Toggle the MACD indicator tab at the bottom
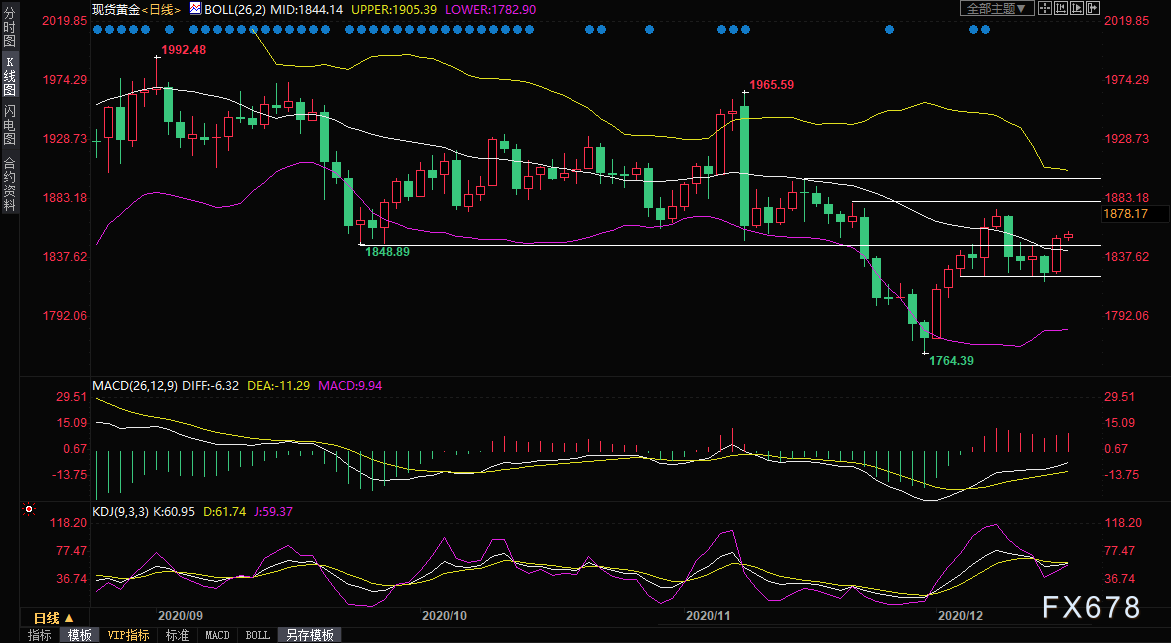Image resolution: width=1171 pixels, height=643 pixels. pos(217,635)
